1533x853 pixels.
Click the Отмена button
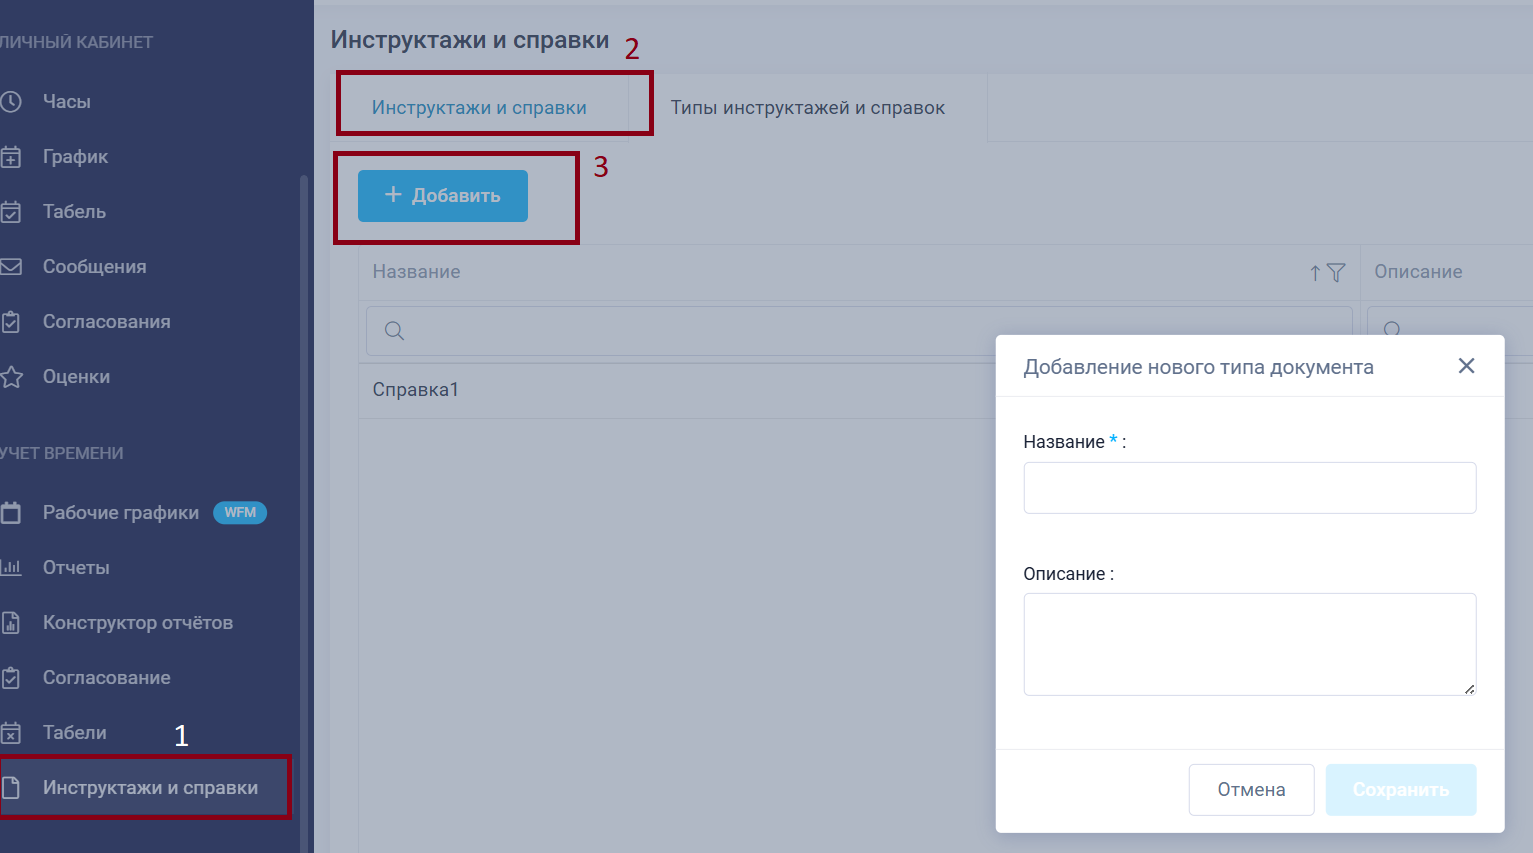[x=1251, y=790]
